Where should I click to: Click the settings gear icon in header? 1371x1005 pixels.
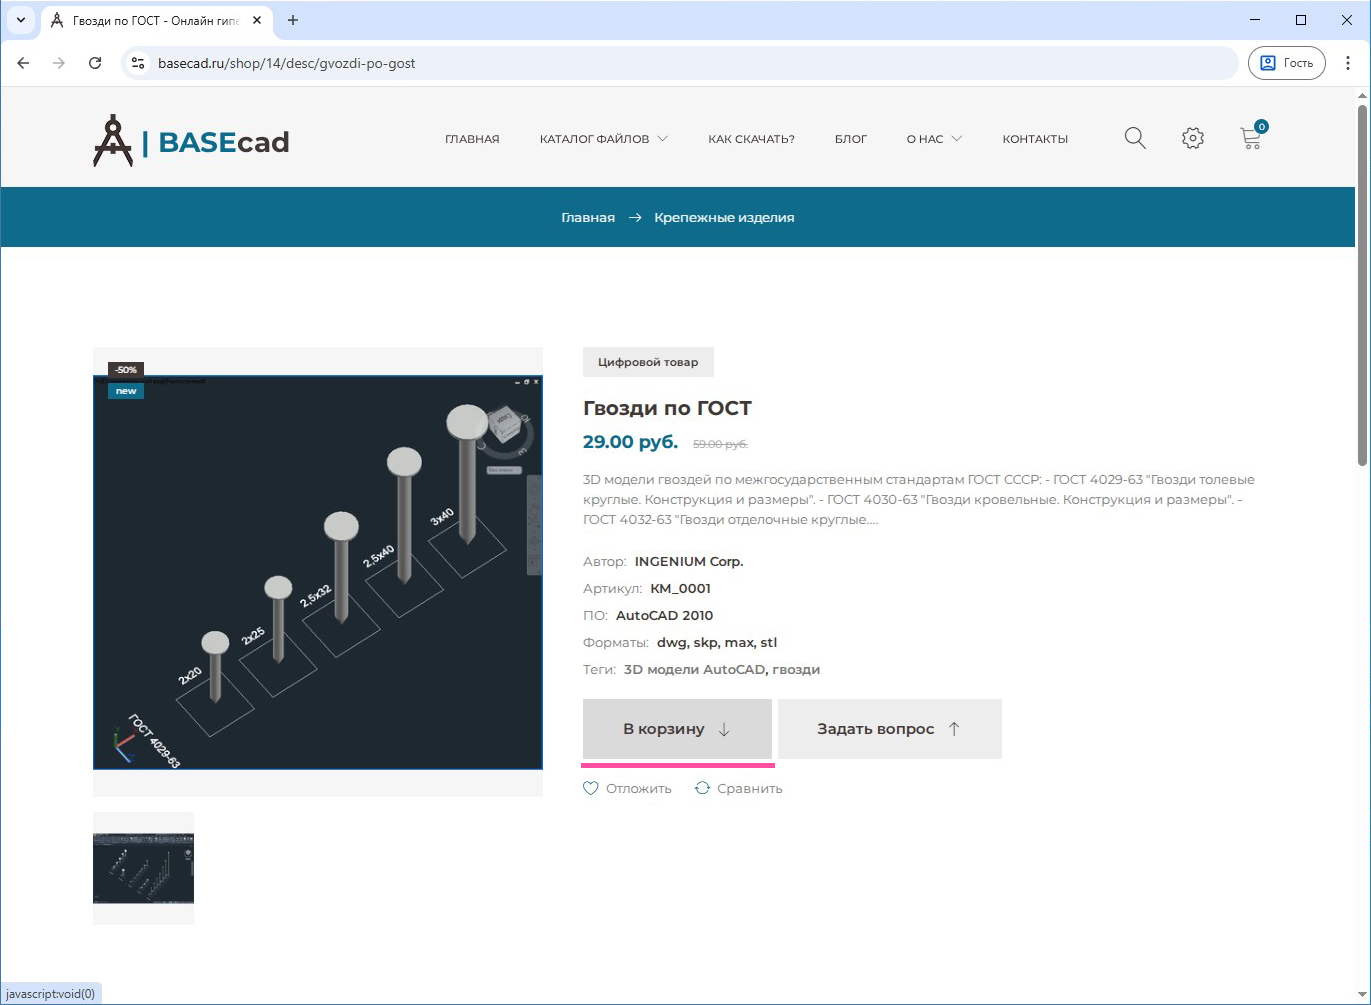tap(1192, 138)
